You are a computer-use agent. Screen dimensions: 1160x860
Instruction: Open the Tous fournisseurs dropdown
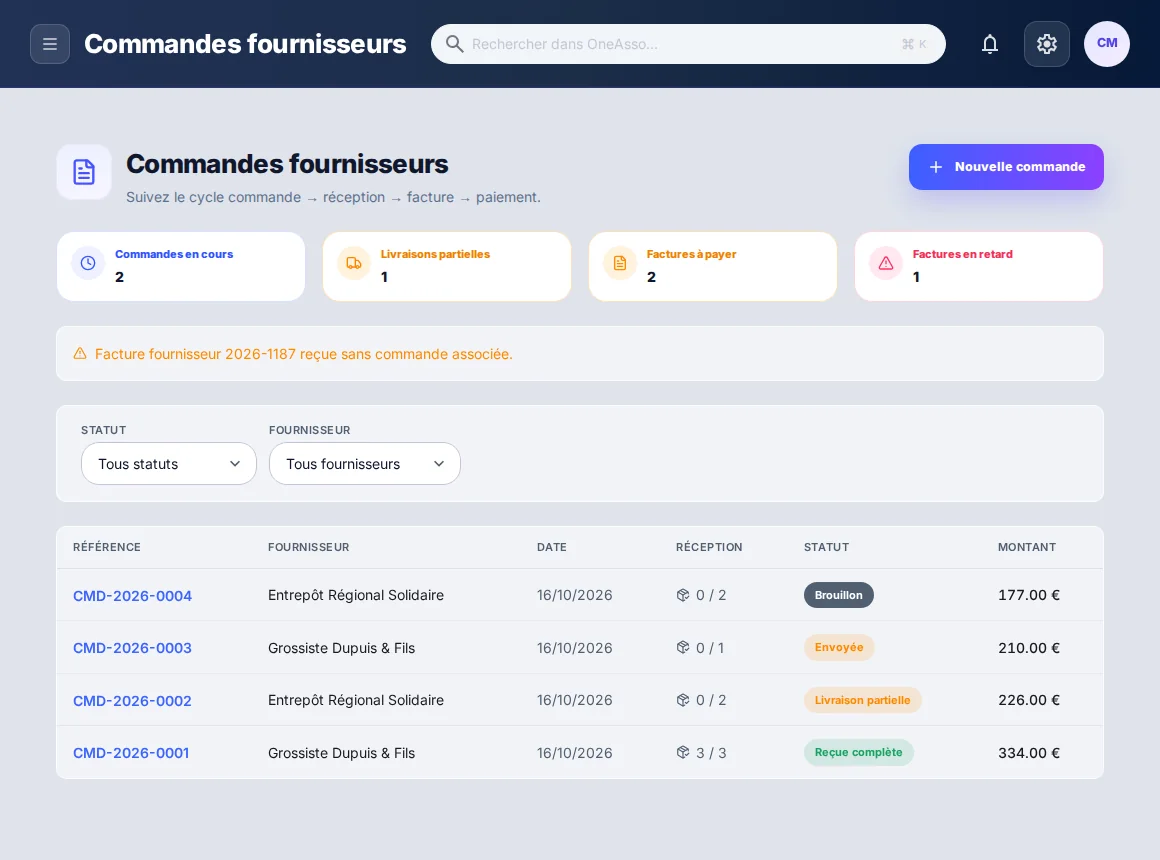365,464
